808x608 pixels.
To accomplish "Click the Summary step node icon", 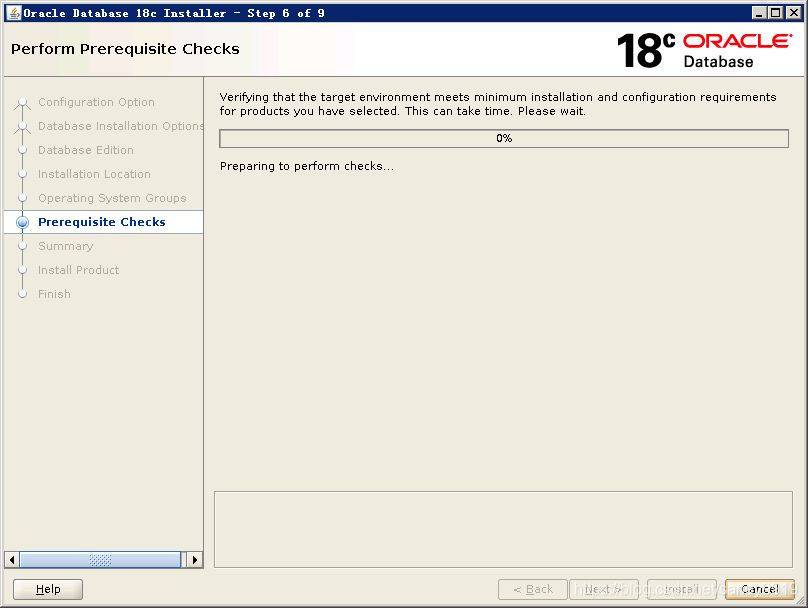I will pyautogui.click(x=22, y=246).
